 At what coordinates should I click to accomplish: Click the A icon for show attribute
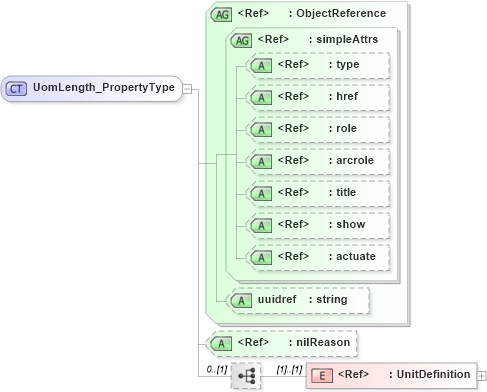261,225
